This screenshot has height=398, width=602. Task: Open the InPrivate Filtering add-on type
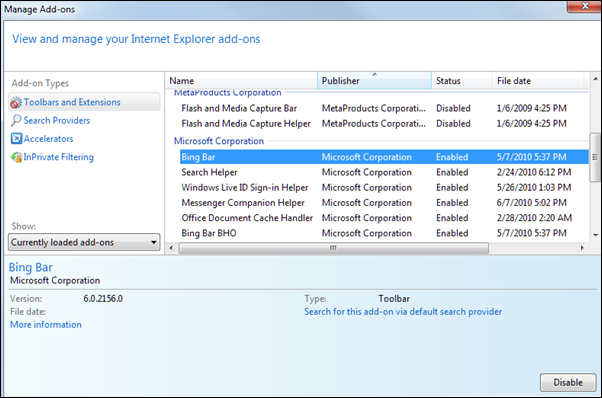click(58, 157)
